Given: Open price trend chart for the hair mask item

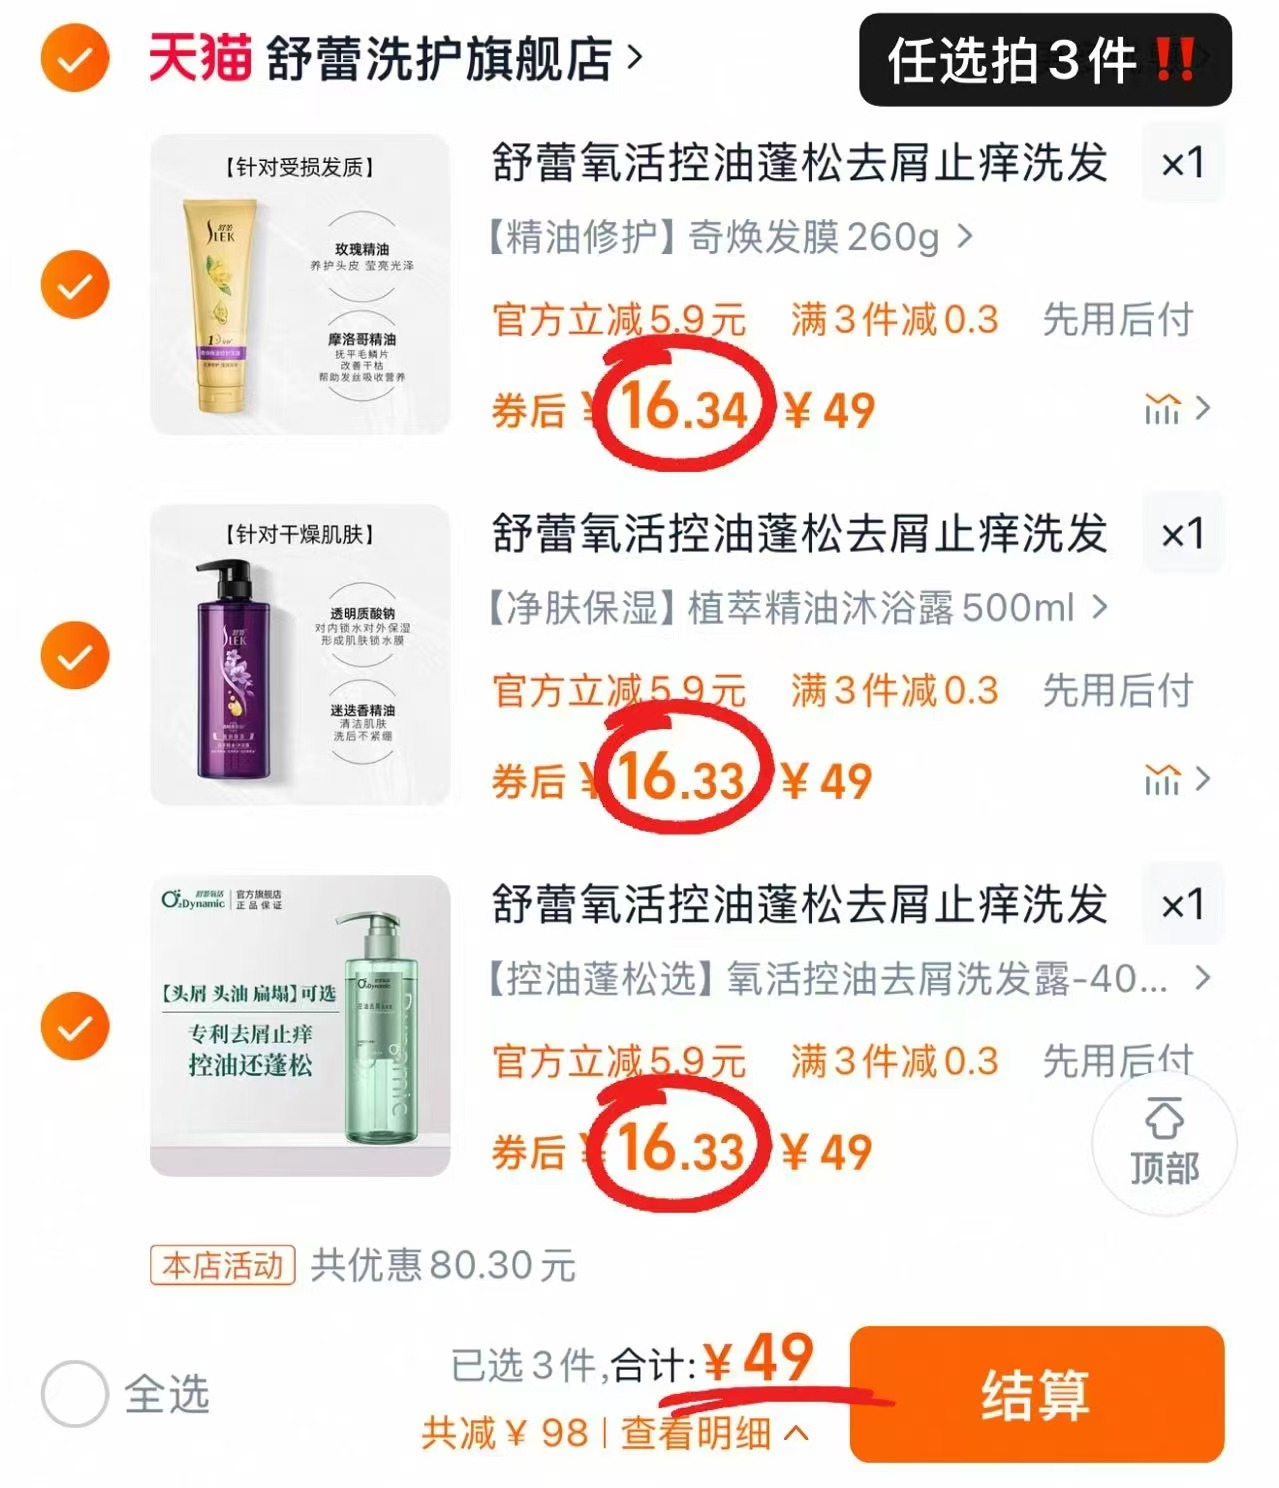Looking at the screenshot, I should click(1160, 409).
